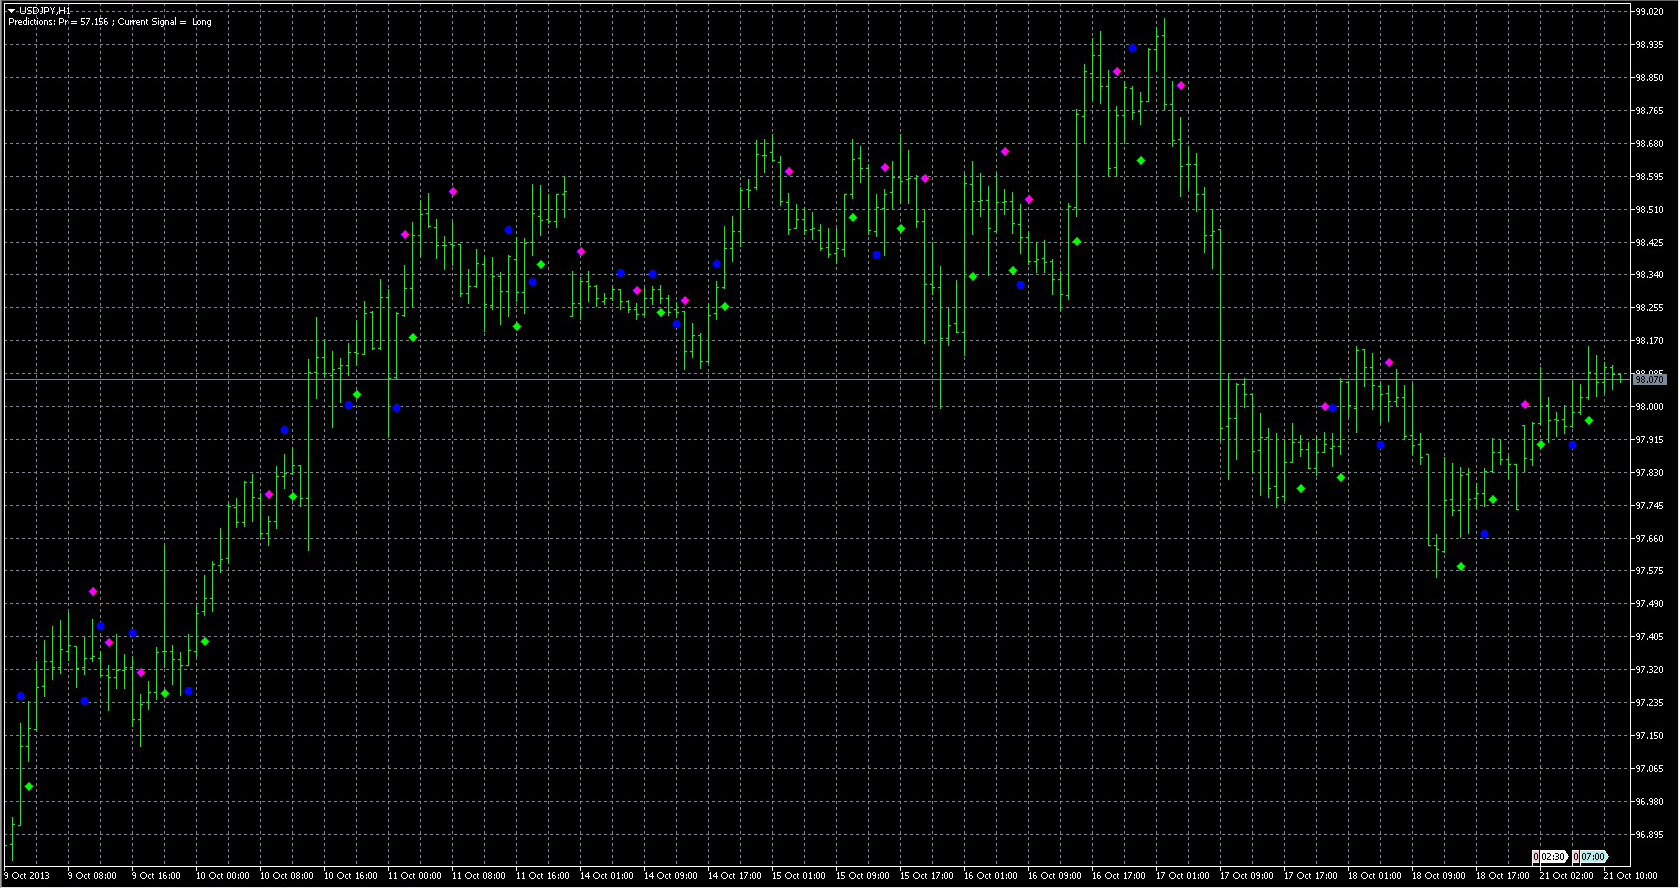This screenshot has width=1680, height=888.
Task: Click the 14 Oct 01:00 time label
Action: coord(606,876)
